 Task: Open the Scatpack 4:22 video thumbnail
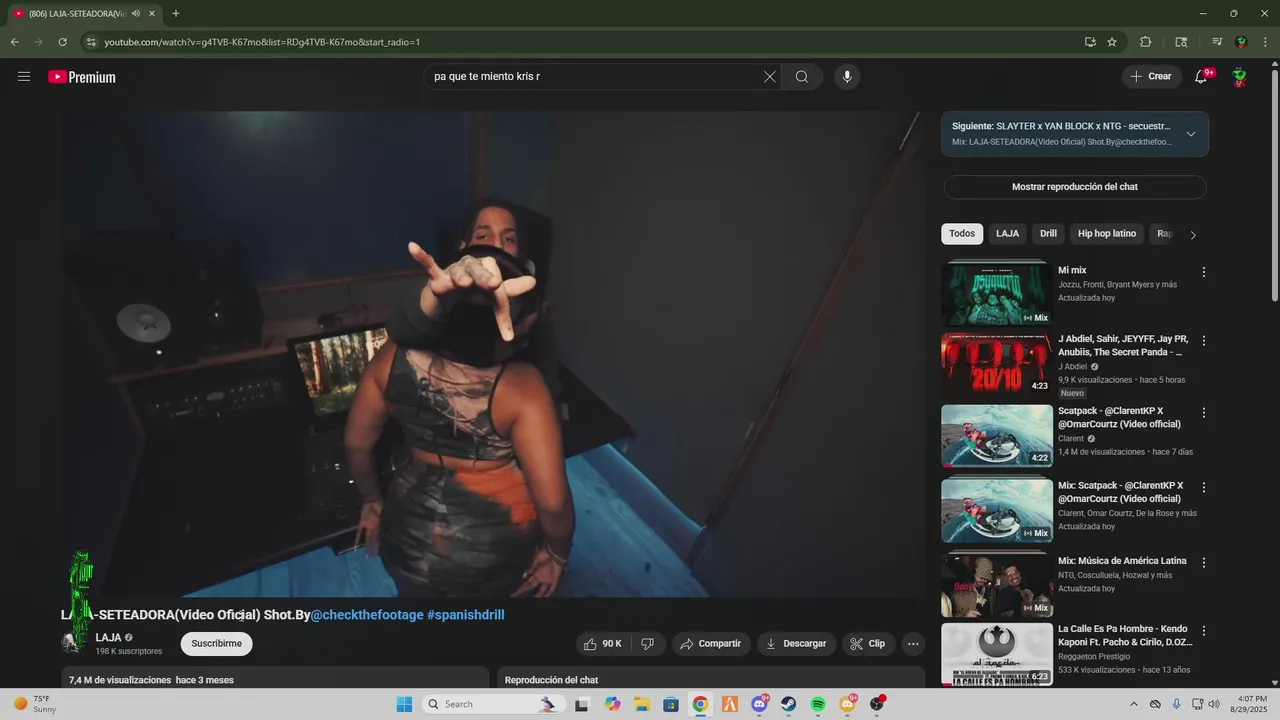pos(997,436)
